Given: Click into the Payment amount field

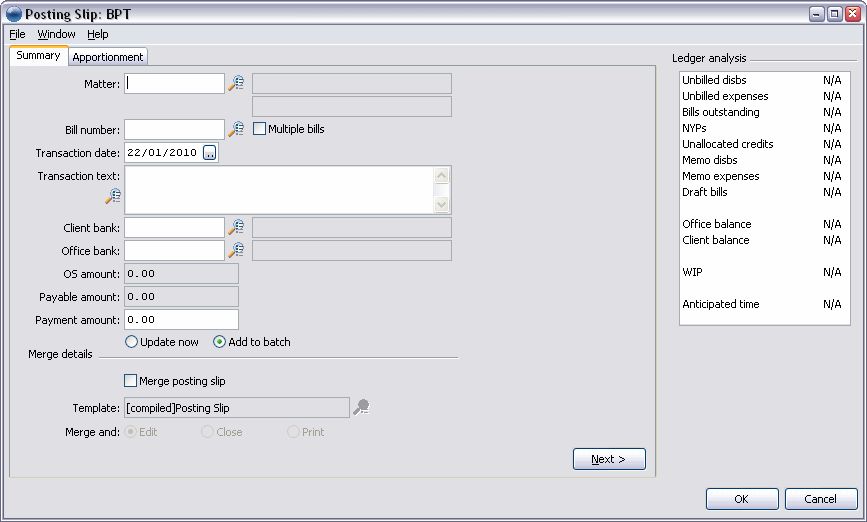Looking at the screenshot, I should (x=181, y=320).
